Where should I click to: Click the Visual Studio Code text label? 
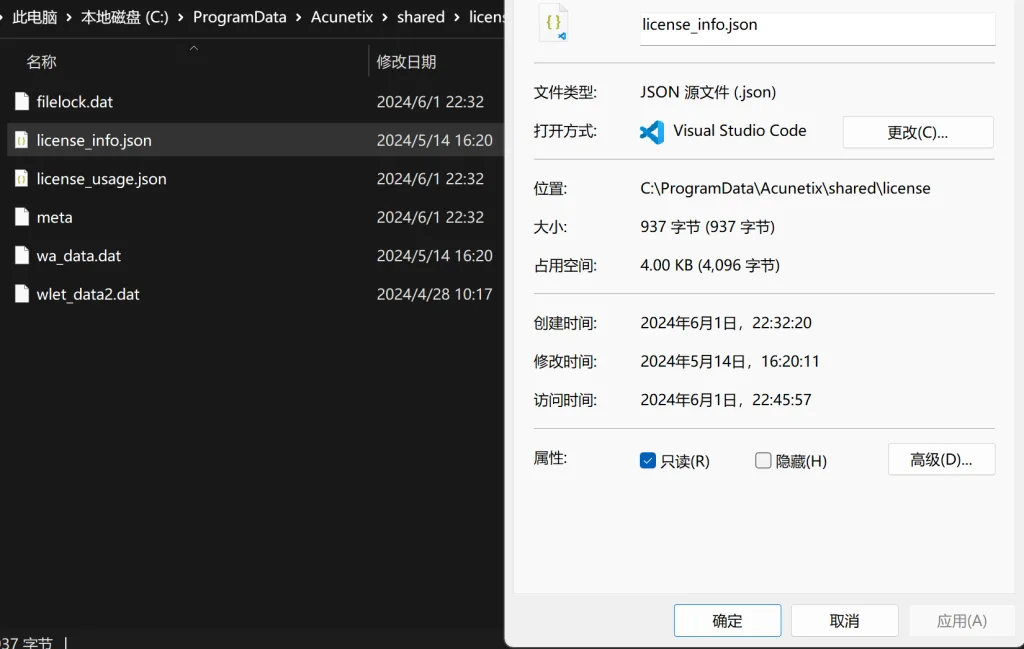click(739, 131)
